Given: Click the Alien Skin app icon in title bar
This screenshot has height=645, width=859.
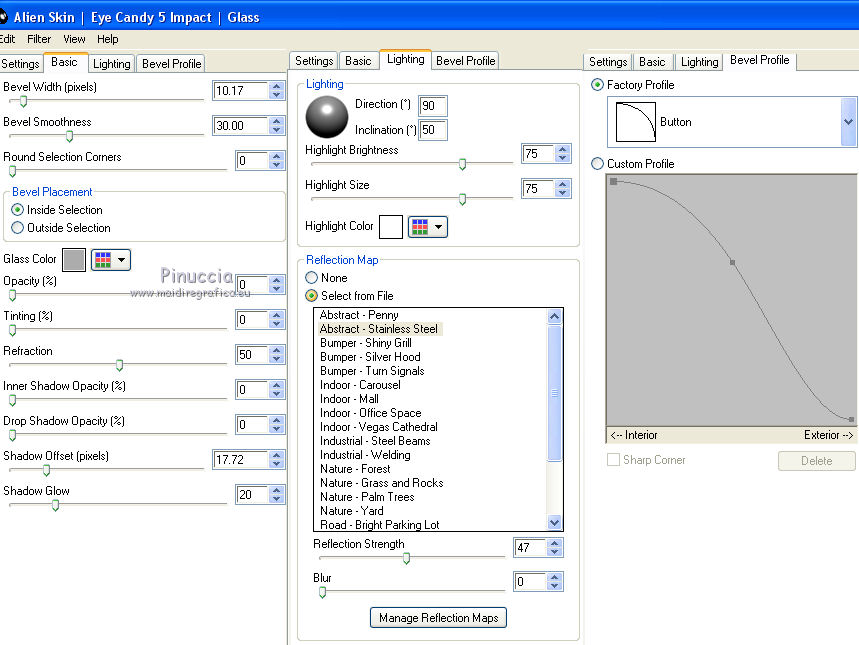Looking at the screenshot, I should pyautogui.click(x=3, y=16).
